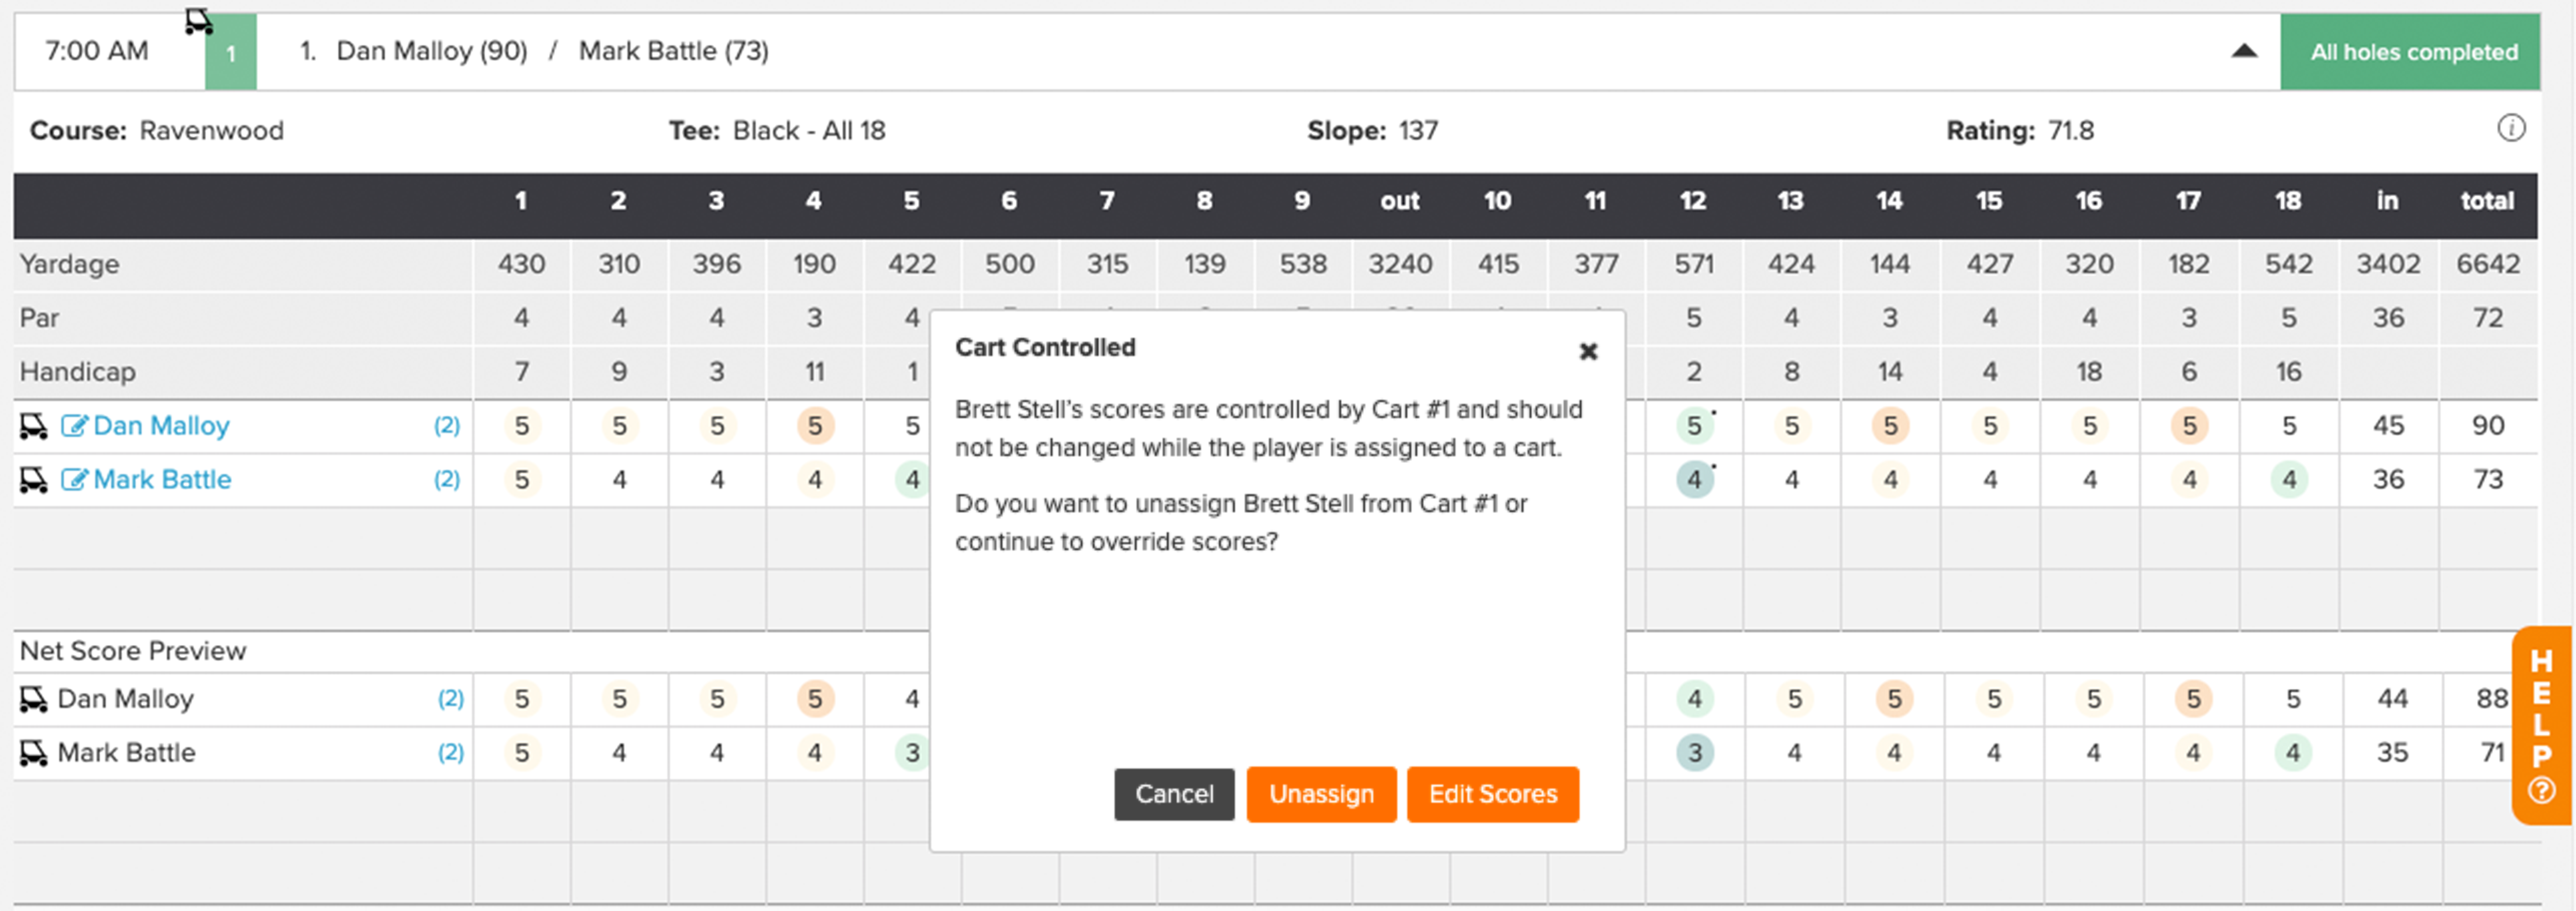The image size is (2576, 911).
Task: Collapse the 7:00 AM group with the up arrow
Action: [x=2244, y=51]
